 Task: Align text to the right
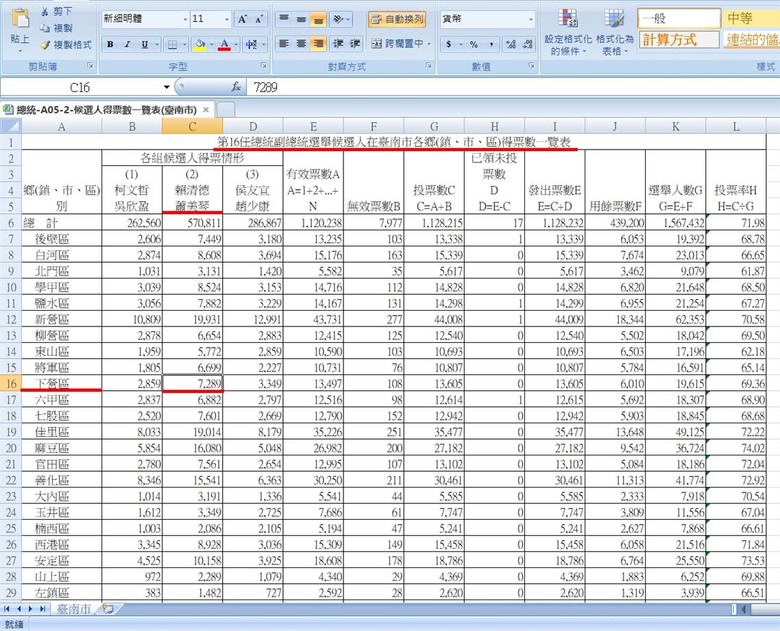click(x=318, y=44)
